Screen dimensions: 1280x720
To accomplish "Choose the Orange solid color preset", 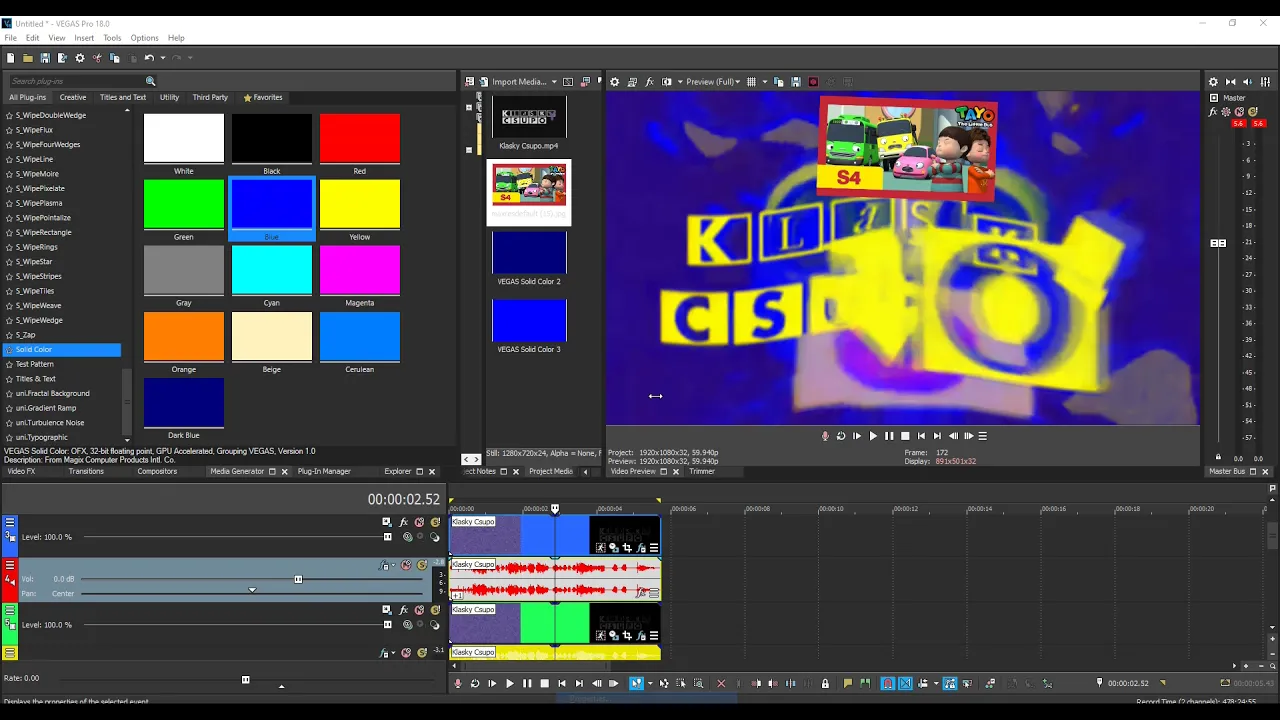I will (184, 336).
